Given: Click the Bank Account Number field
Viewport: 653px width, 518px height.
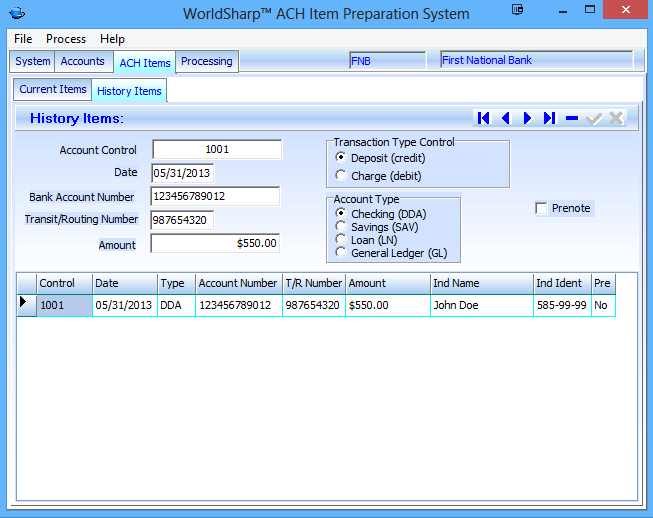Looking at the screenshot, I should point(215,196).
